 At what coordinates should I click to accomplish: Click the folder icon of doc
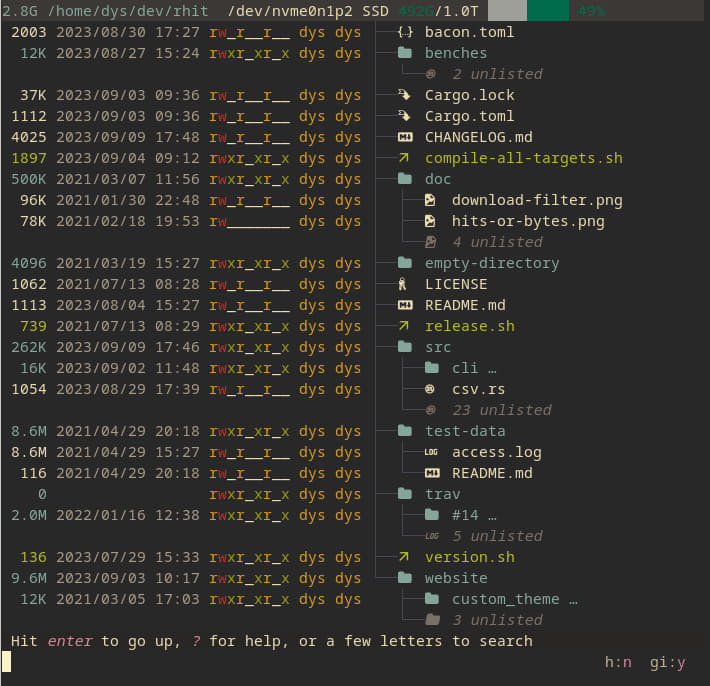tap(405, 179)
